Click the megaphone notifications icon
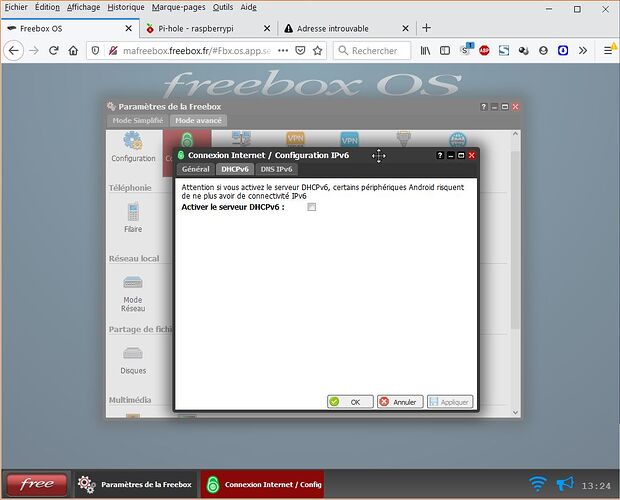Viewport: 620px width, 500px height. (564, 484)
